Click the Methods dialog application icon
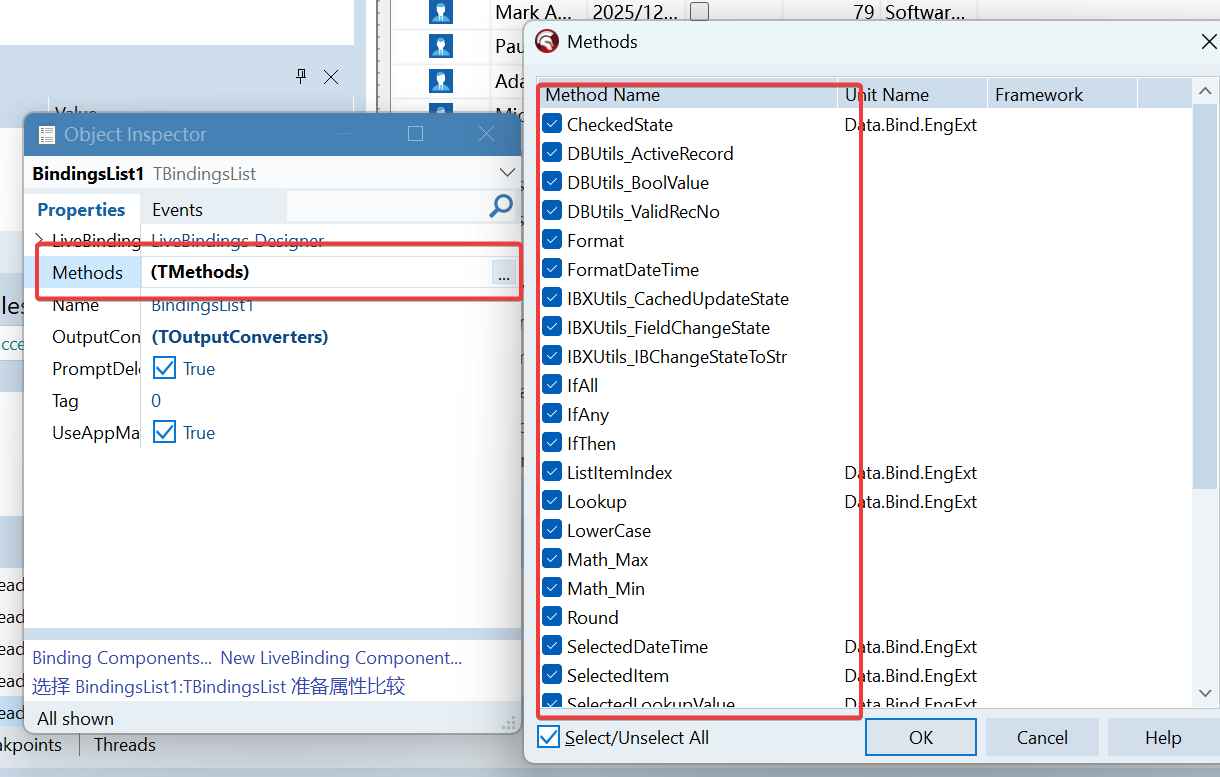Image resolution: width=1220 pixels, height=777 pixels. tap(547, 42)
